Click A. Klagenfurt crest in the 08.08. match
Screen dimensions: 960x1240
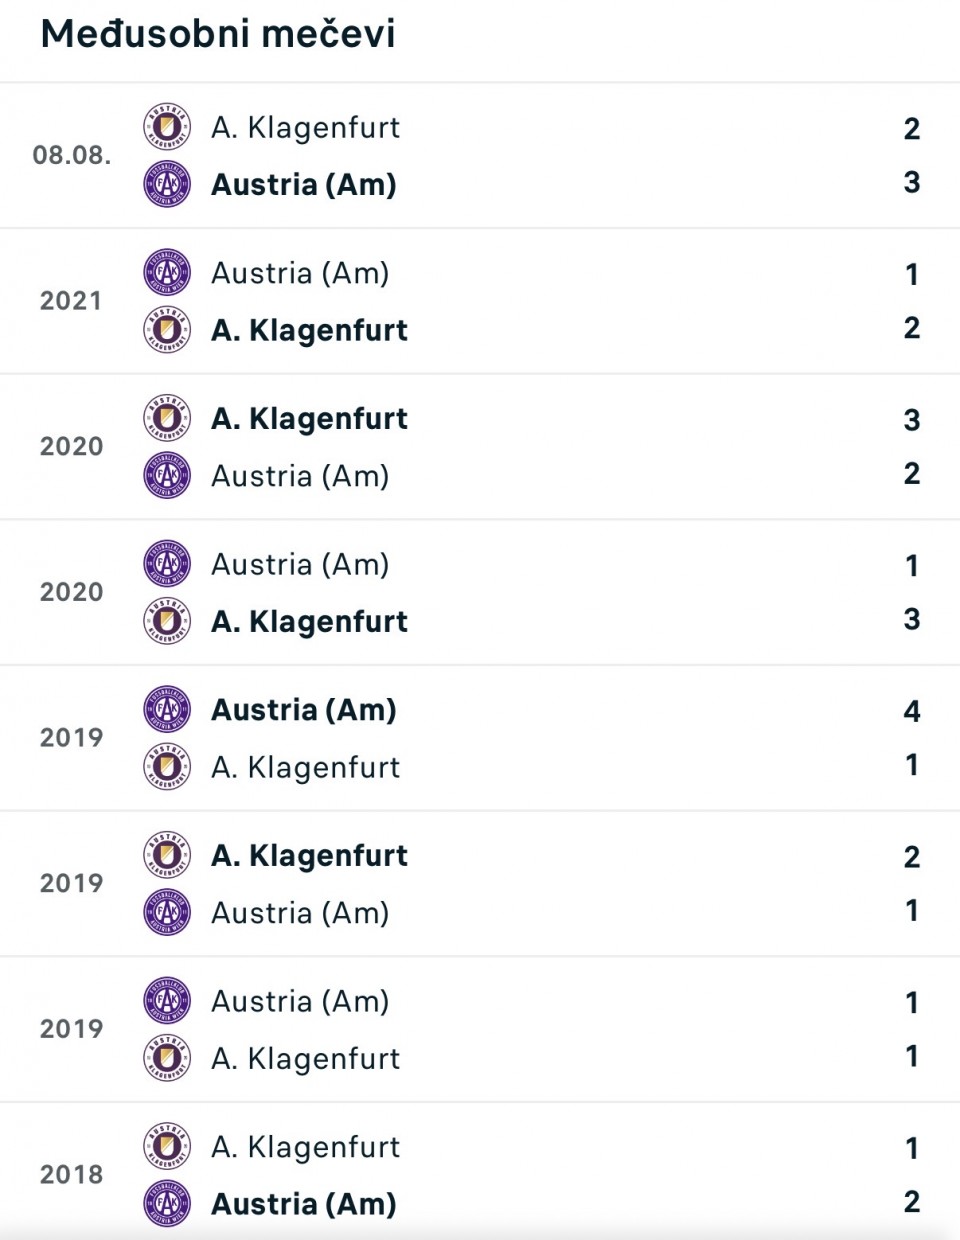click(x=167, y=127)
